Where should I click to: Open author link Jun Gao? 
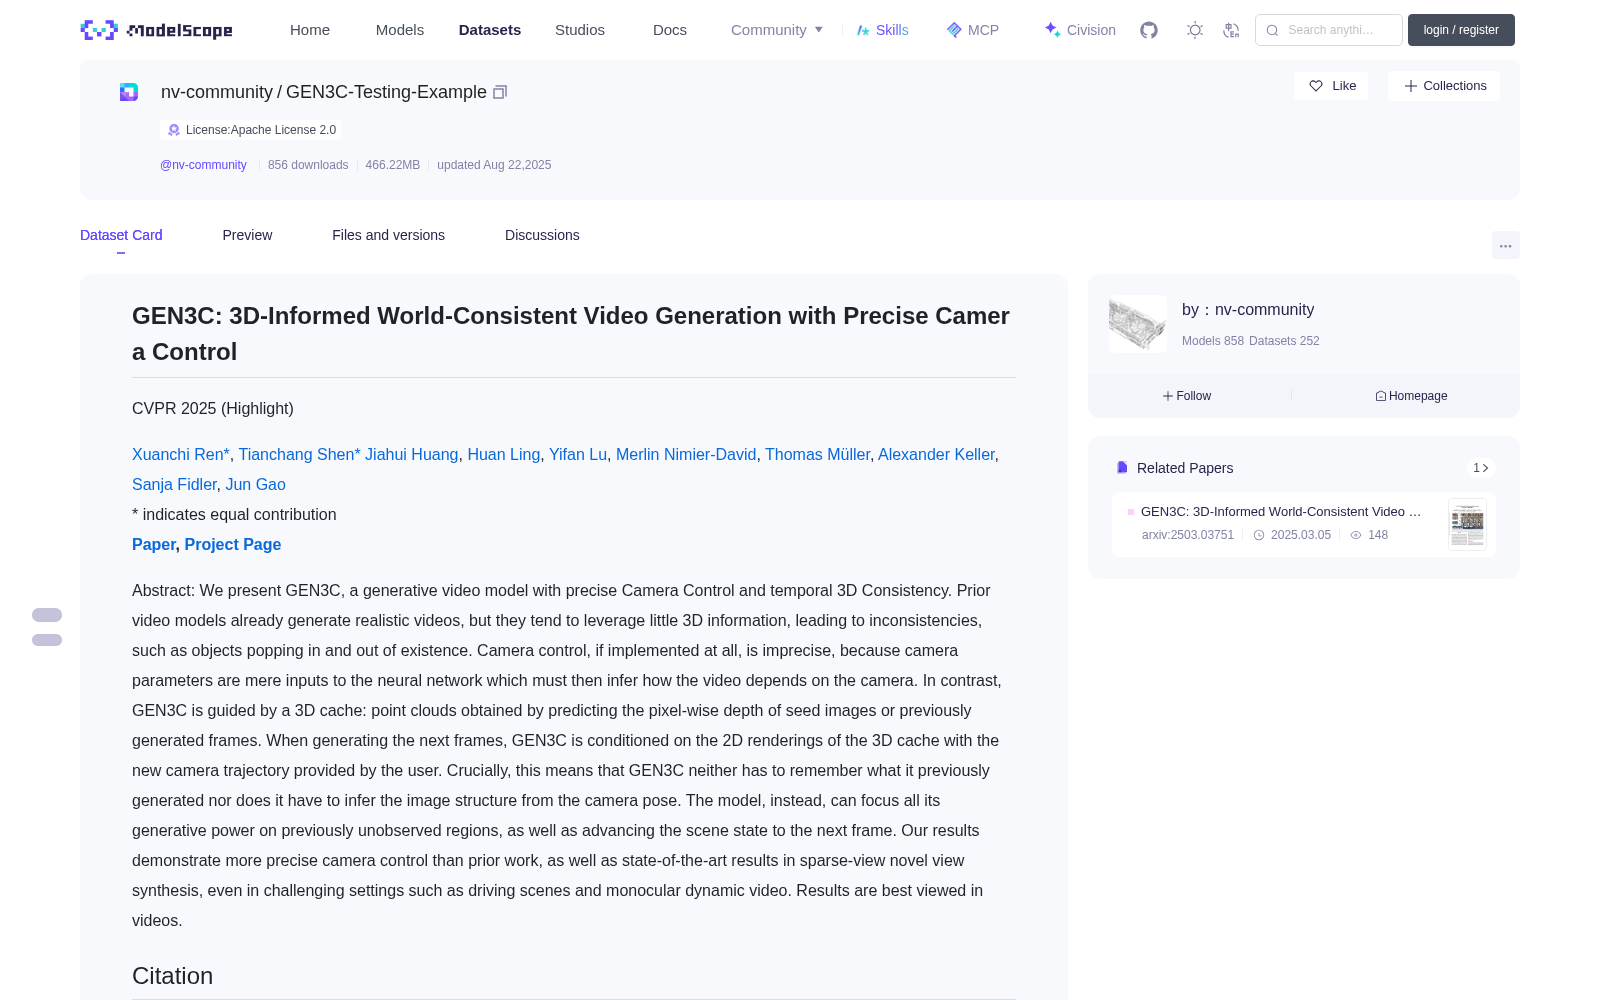tap(255, 484)
